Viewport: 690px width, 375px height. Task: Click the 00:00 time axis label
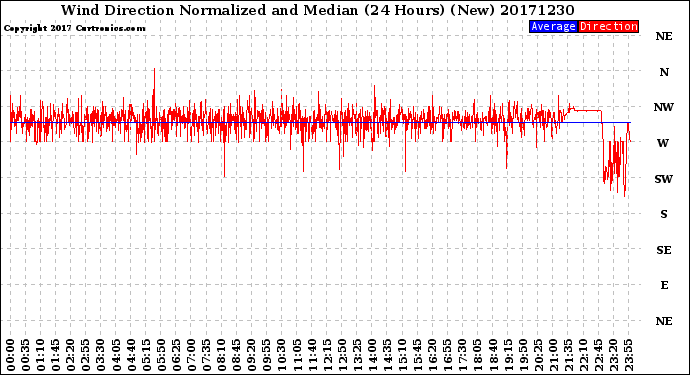pos(11,355)
